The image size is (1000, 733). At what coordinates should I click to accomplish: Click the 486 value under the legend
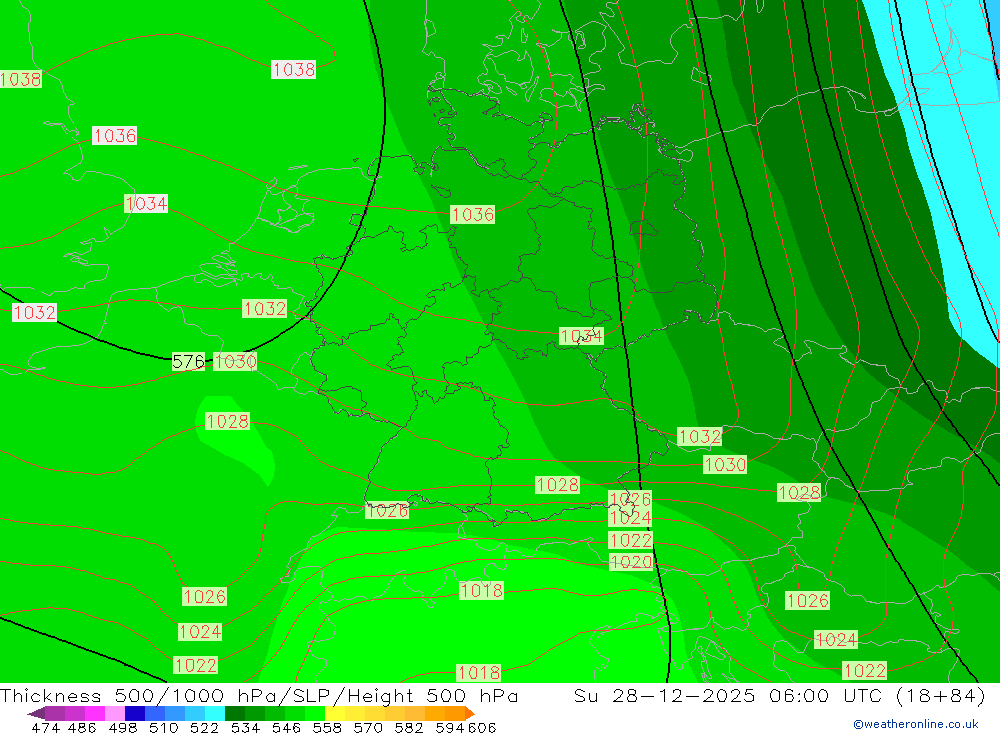[82, 727]
